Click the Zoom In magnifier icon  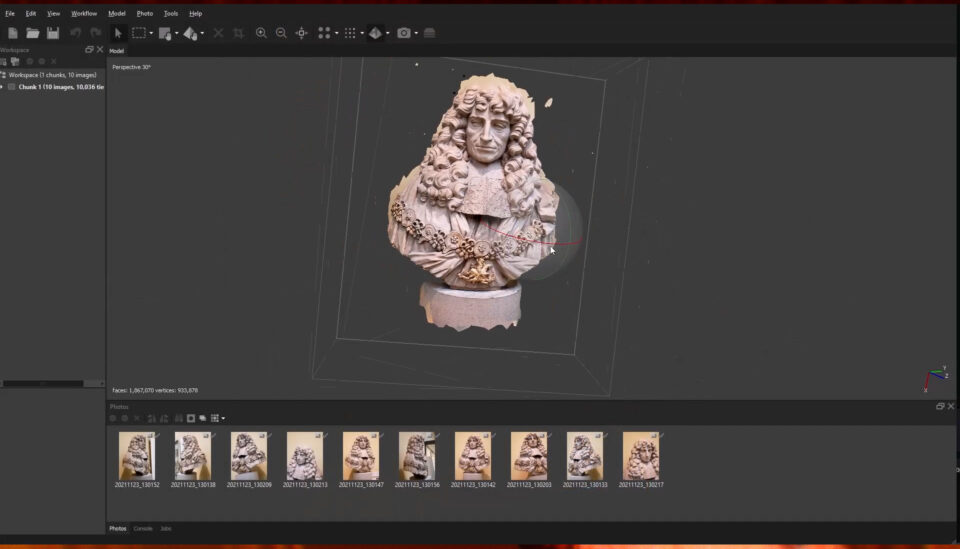261,33
